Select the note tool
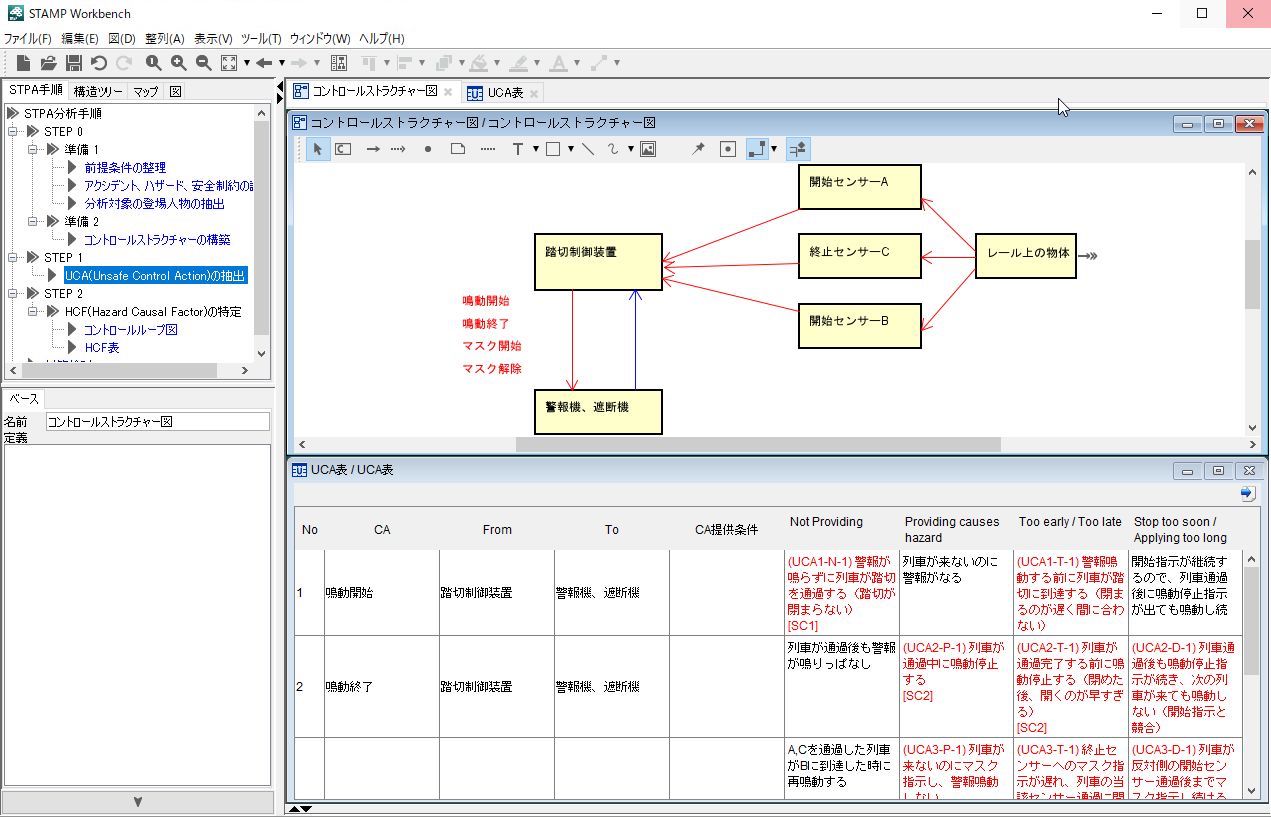Image resolution: width=1271 pixels, height=817 pixels. [x=458, y=149]
